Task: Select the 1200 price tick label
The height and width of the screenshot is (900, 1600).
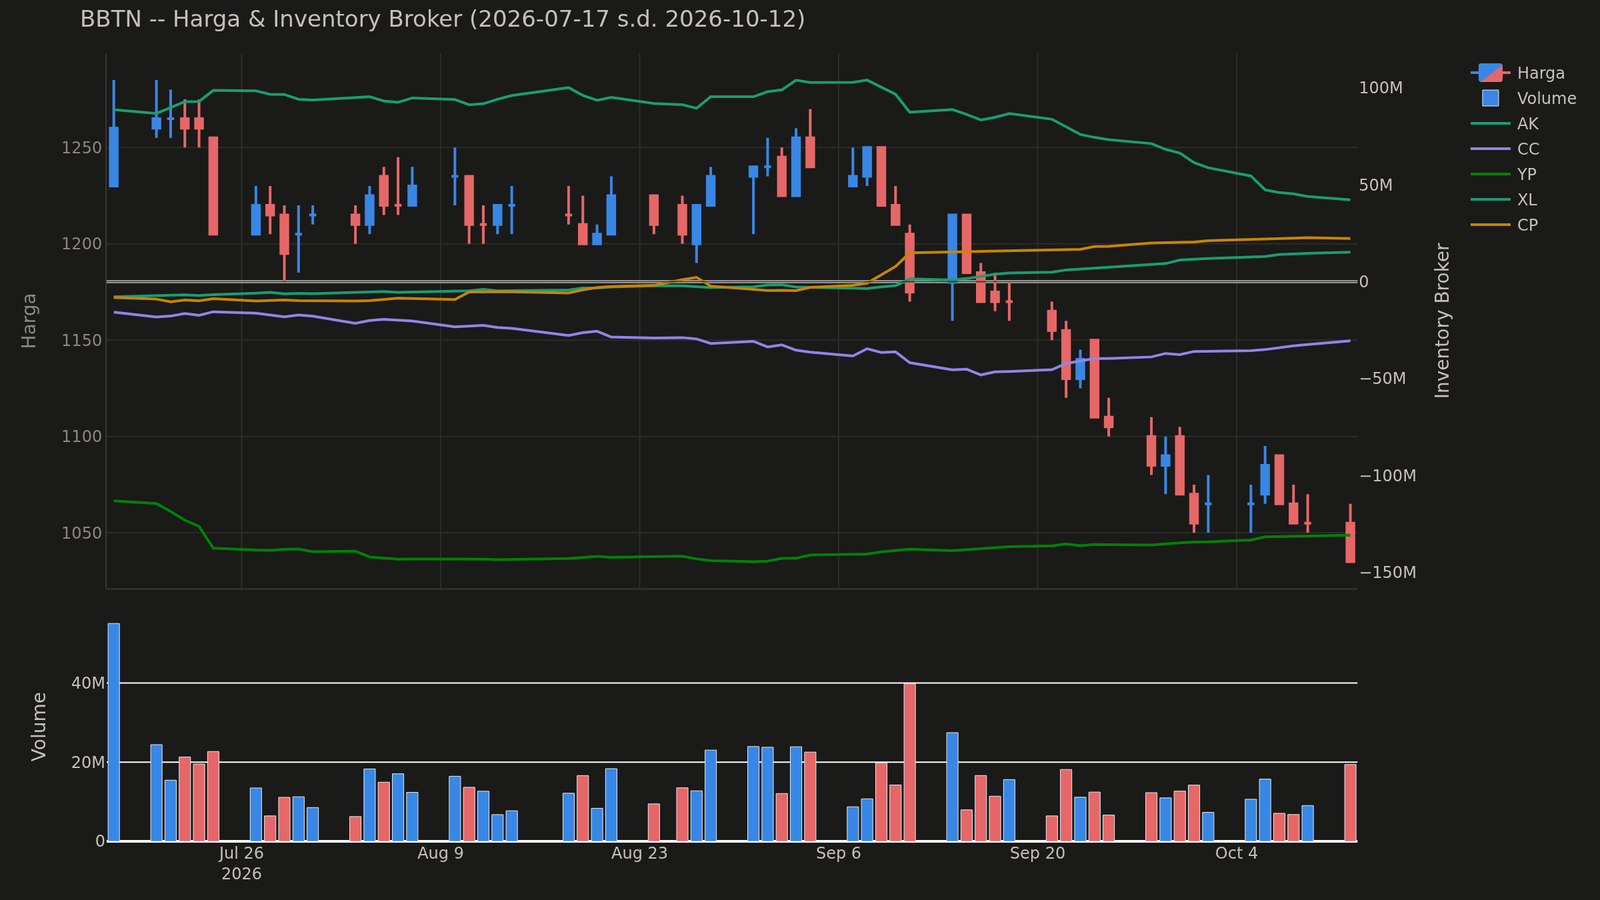Action: click(83, 244)
